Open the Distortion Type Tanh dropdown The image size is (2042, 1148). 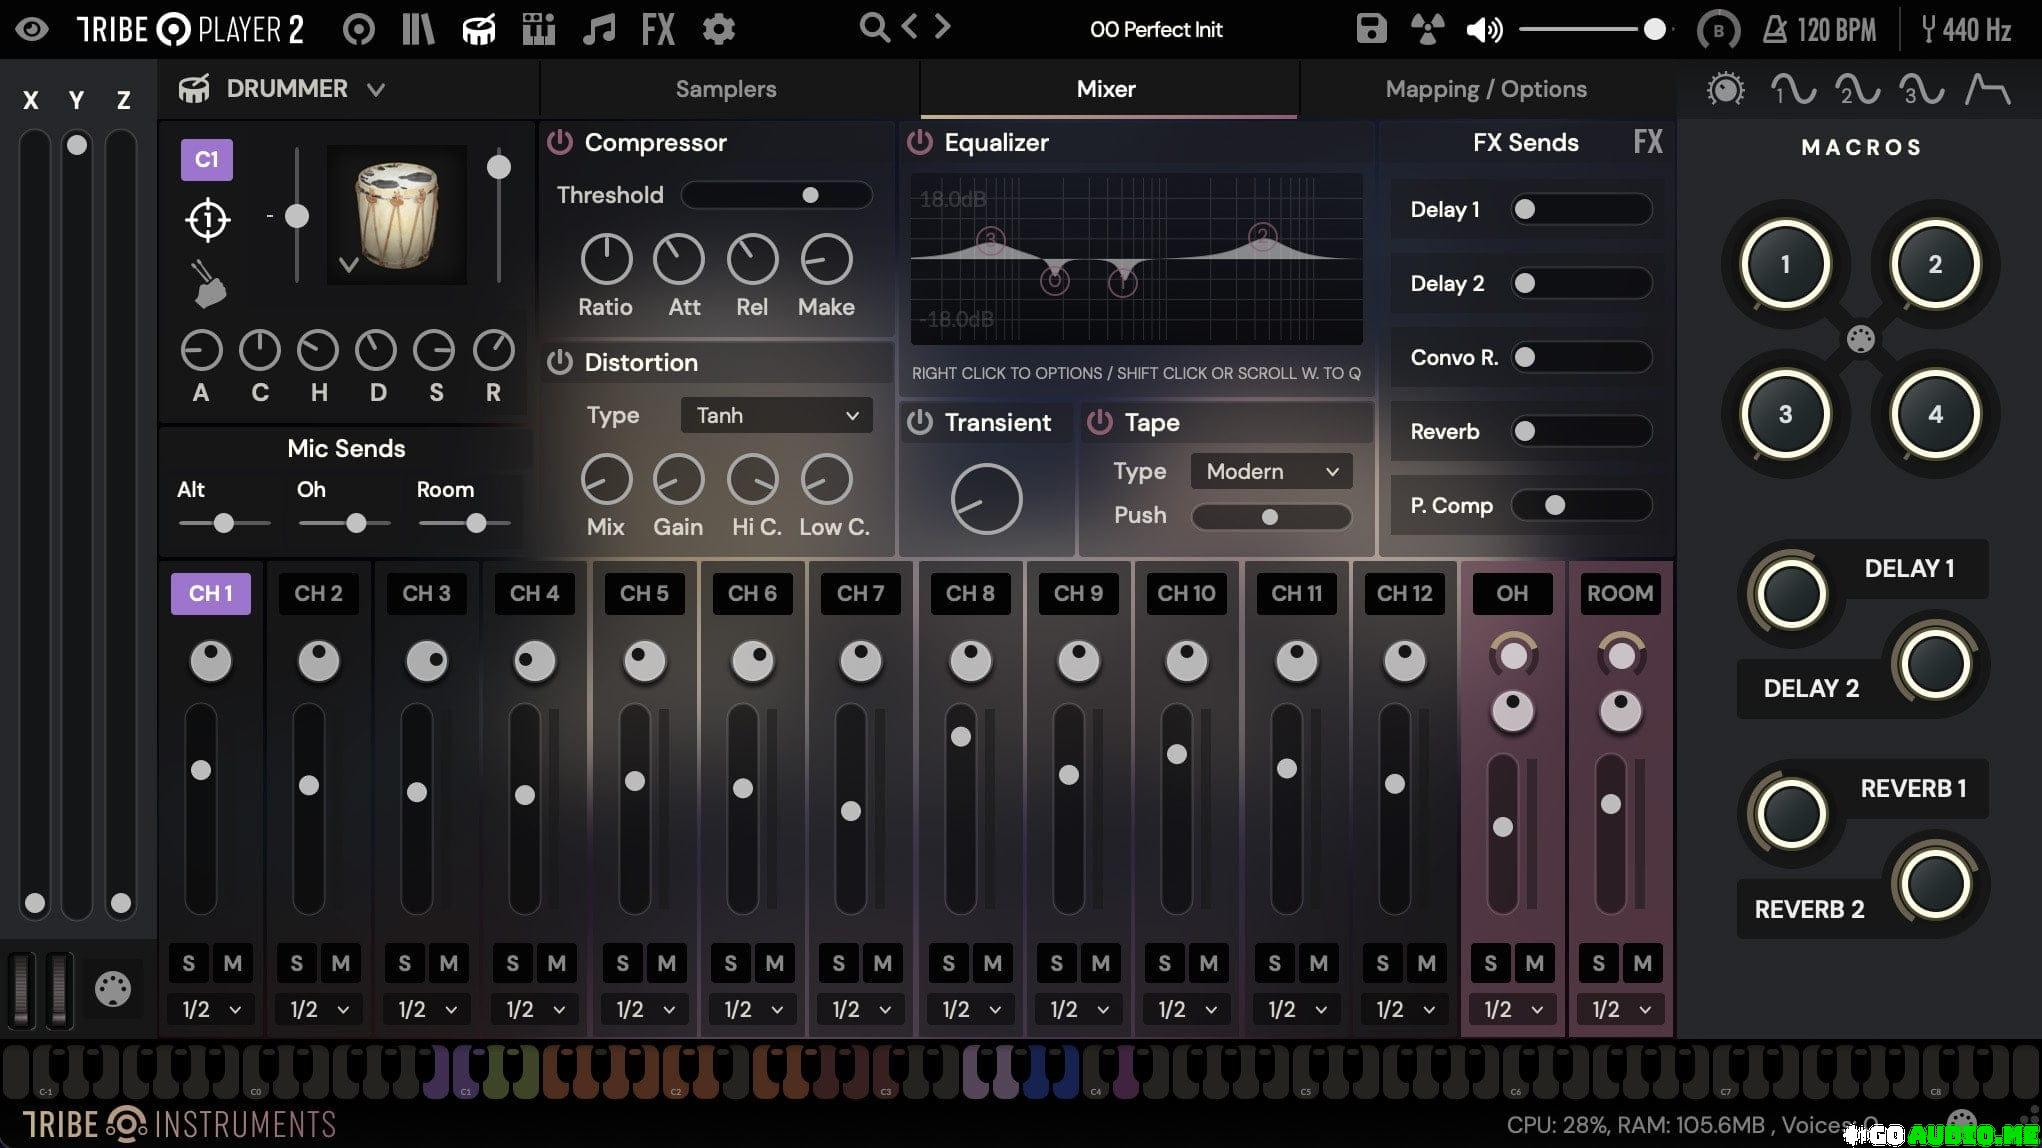tap(776, 415)
